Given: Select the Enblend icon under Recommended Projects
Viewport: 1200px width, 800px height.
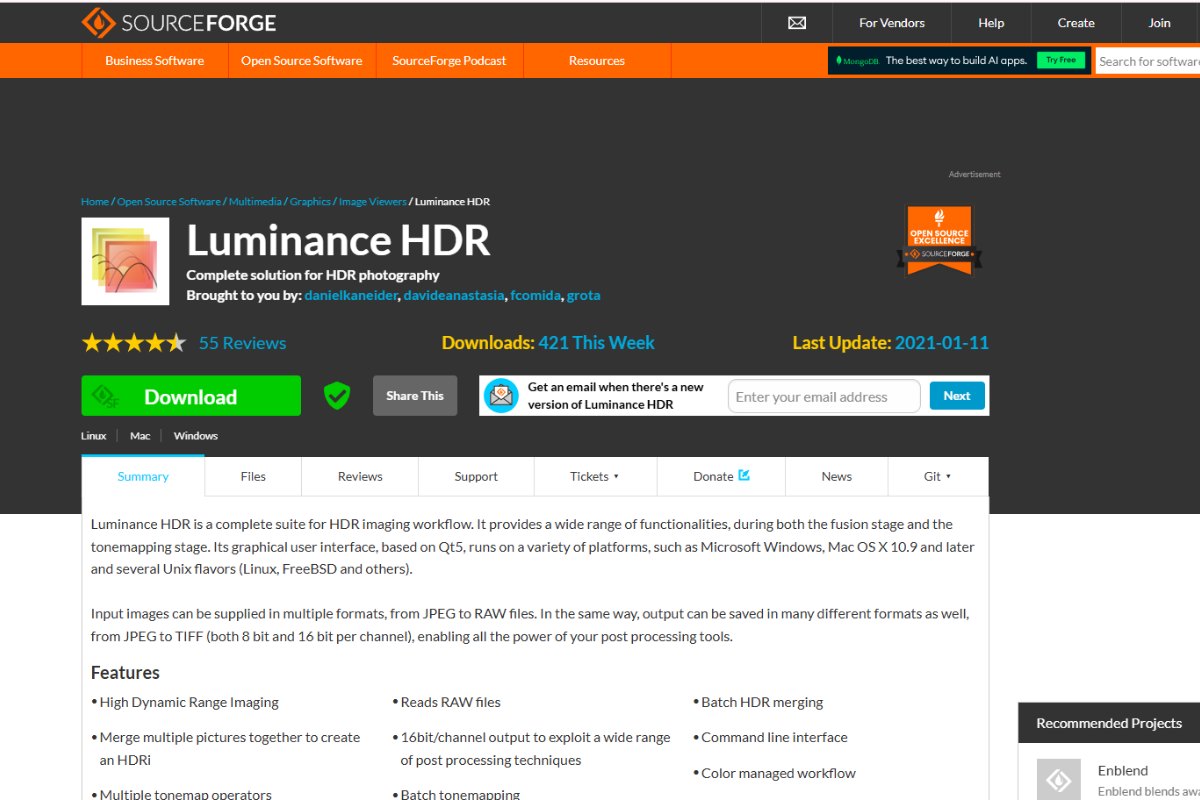Looking at the screenshot, I should point(1058,779).
